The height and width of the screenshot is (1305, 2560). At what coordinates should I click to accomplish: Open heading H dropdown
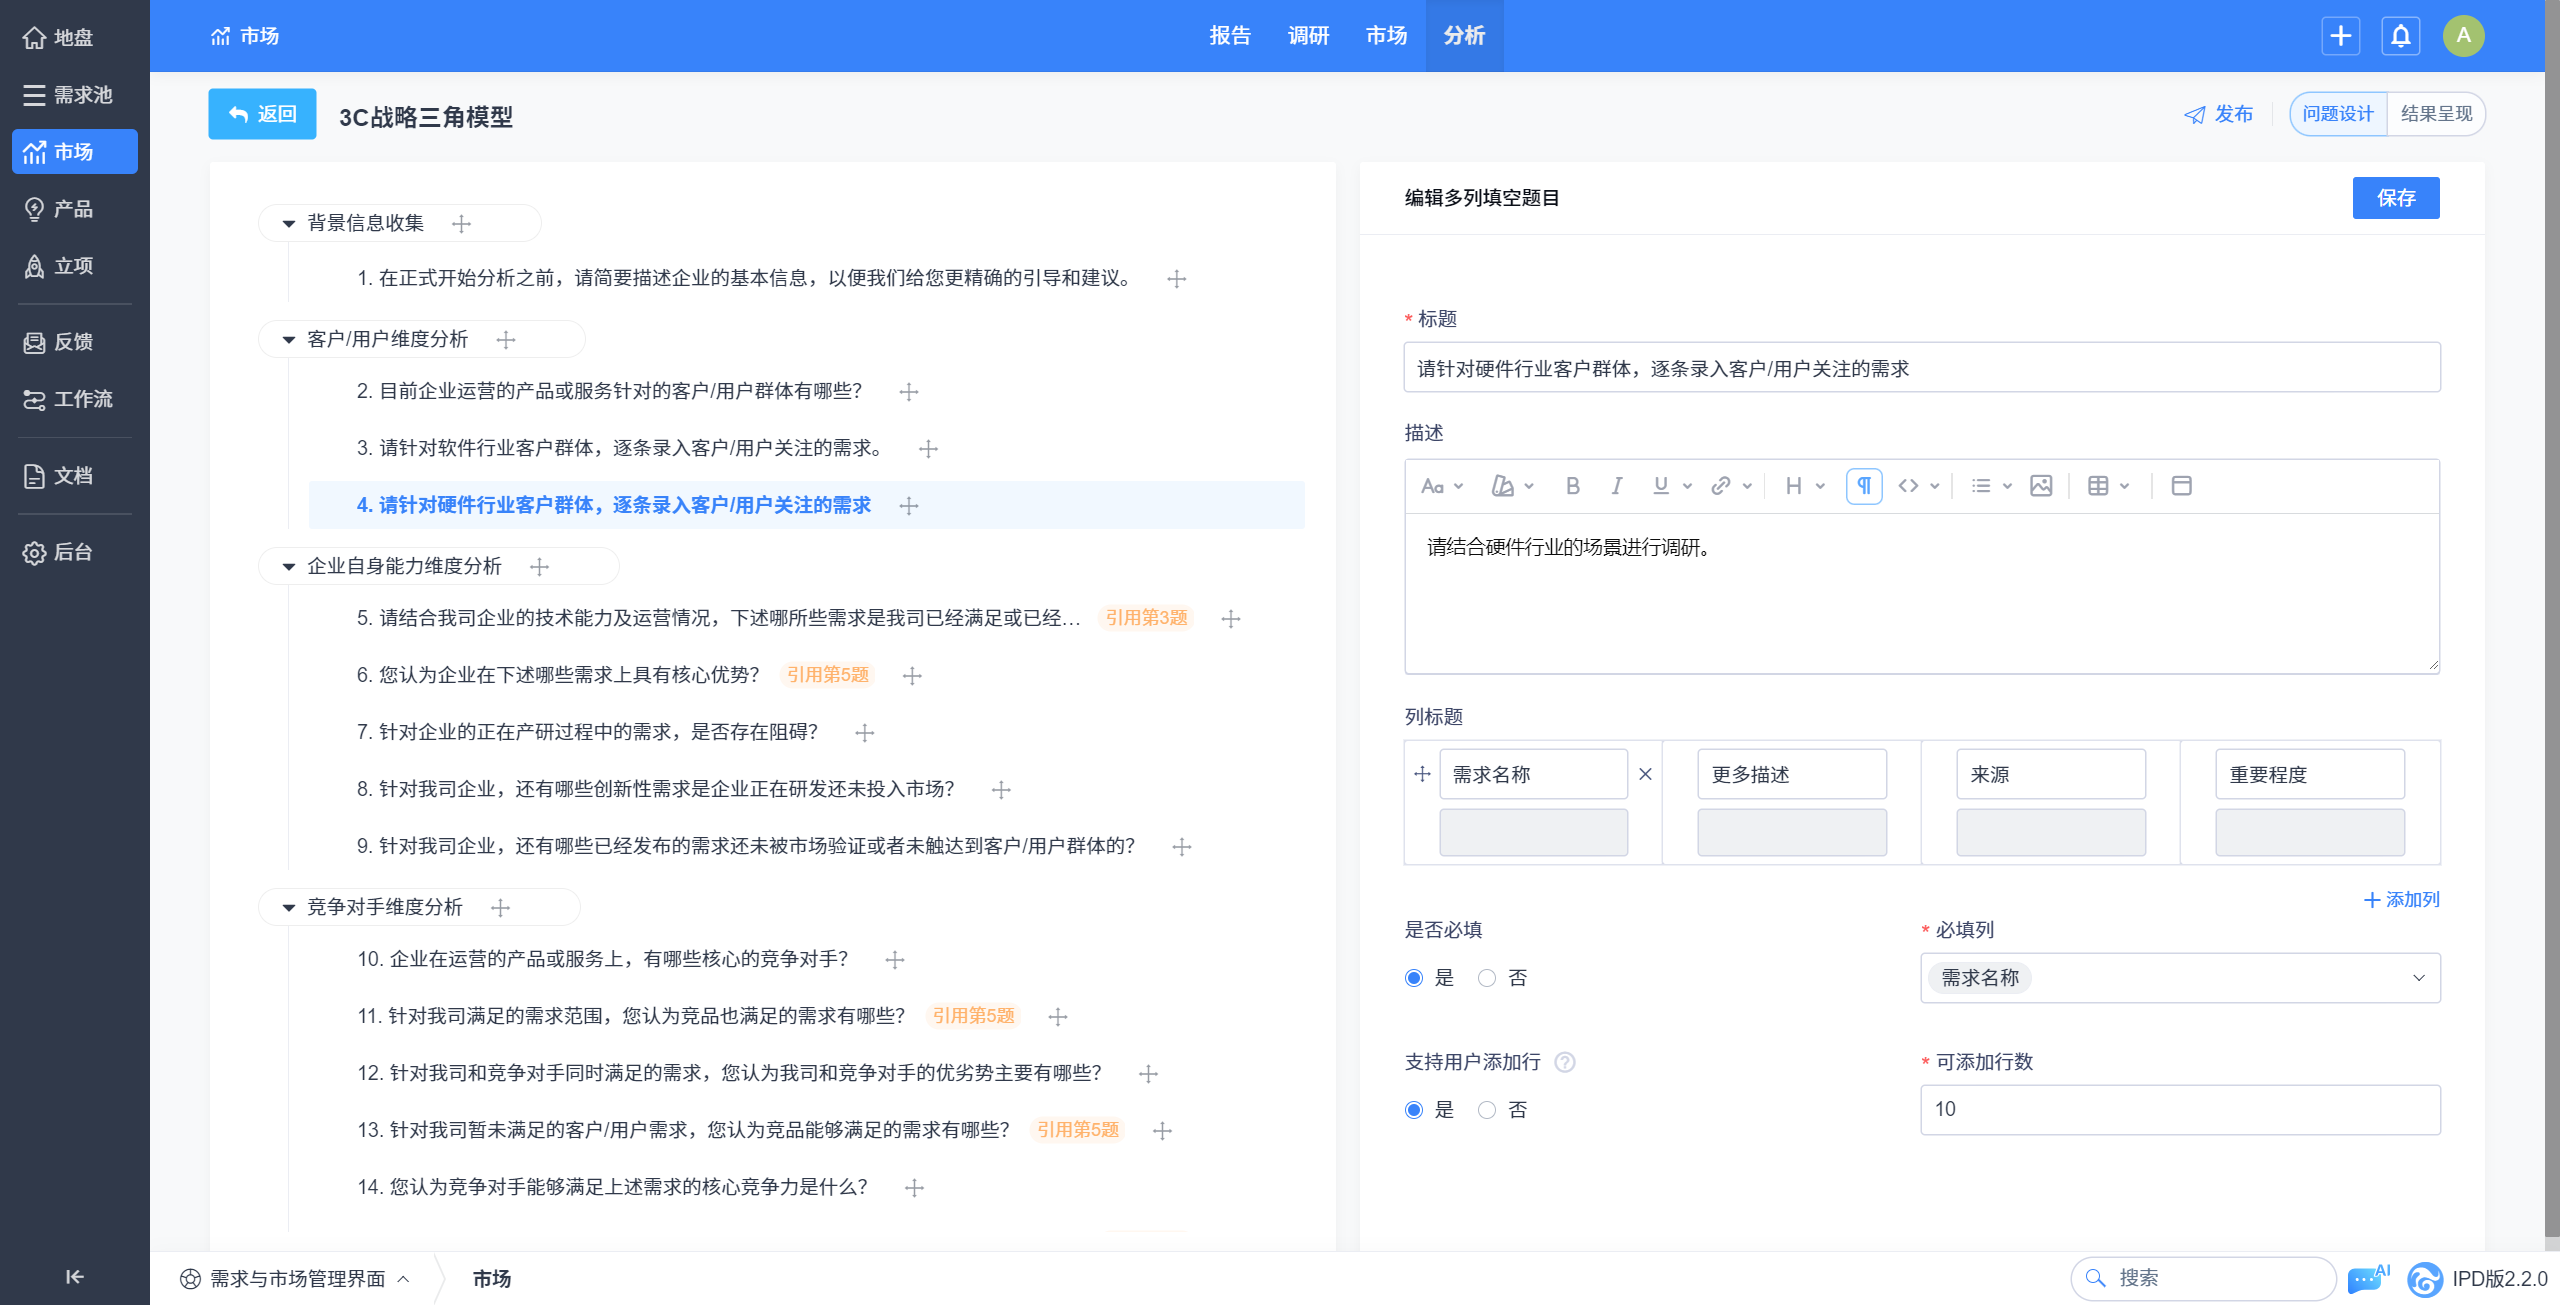coord(1804,486)
